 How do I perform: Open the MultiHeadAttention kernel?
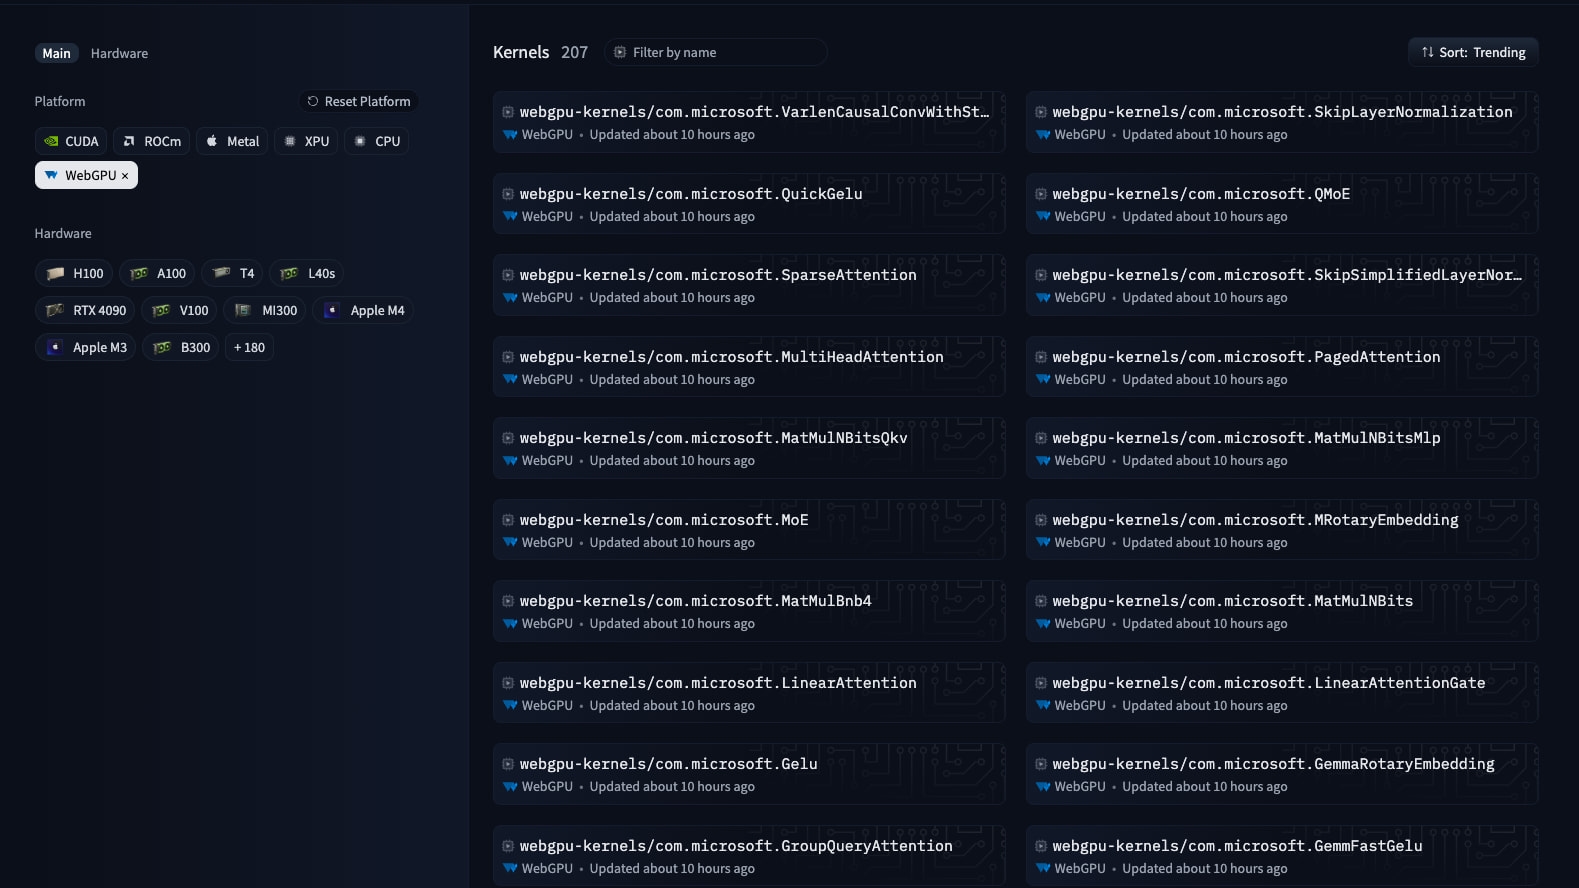pyautogui.click(x=749, y=367)
